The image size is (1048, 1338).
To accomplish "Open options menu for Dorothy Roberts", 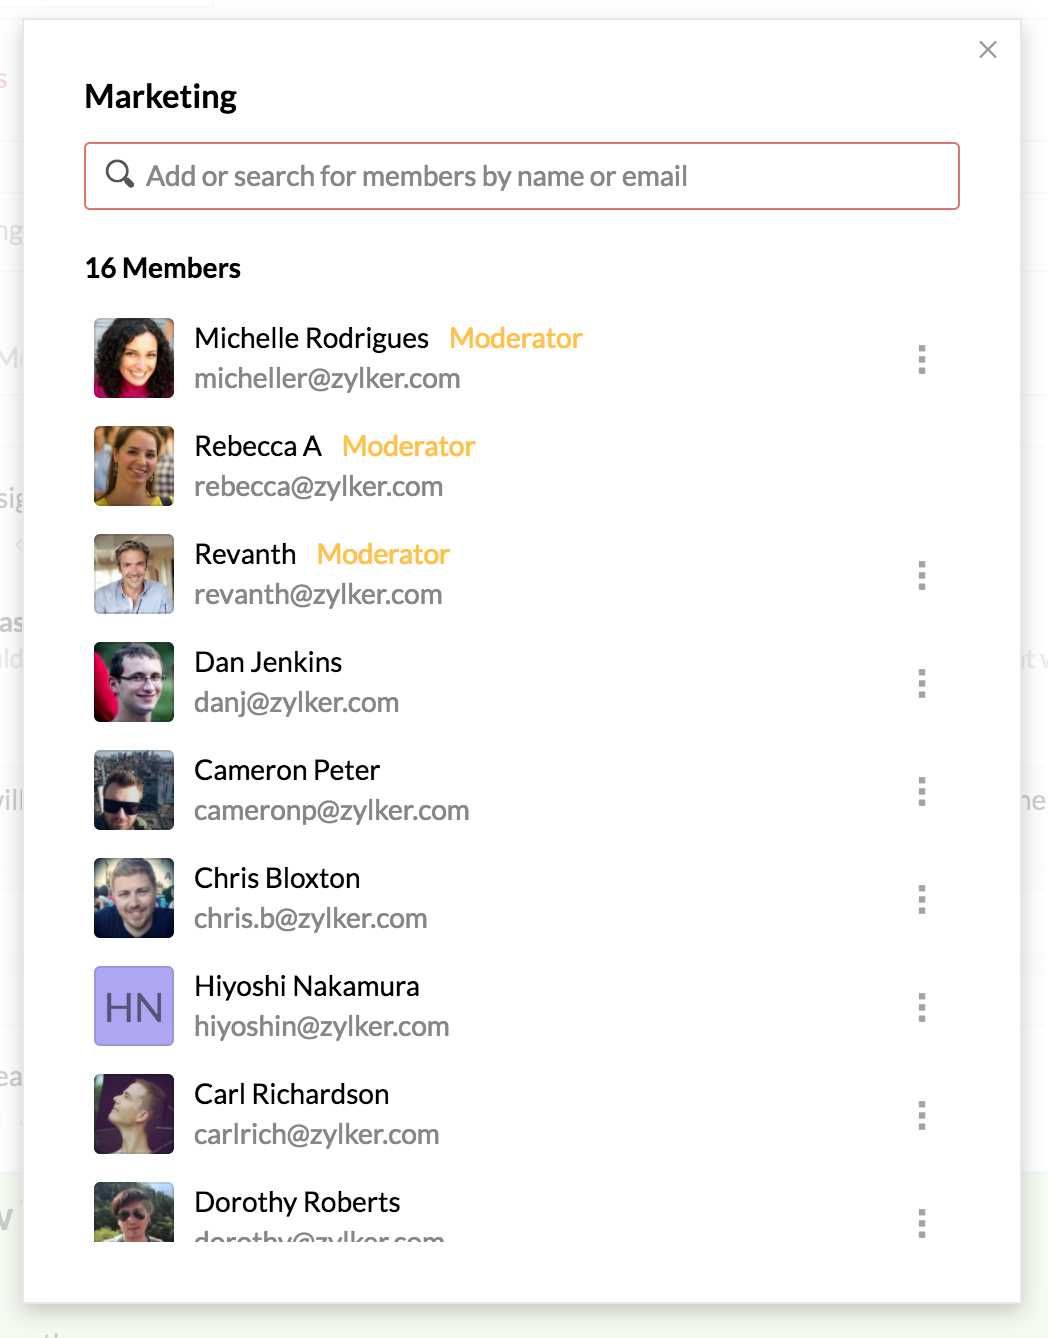I will point(922,1222).
